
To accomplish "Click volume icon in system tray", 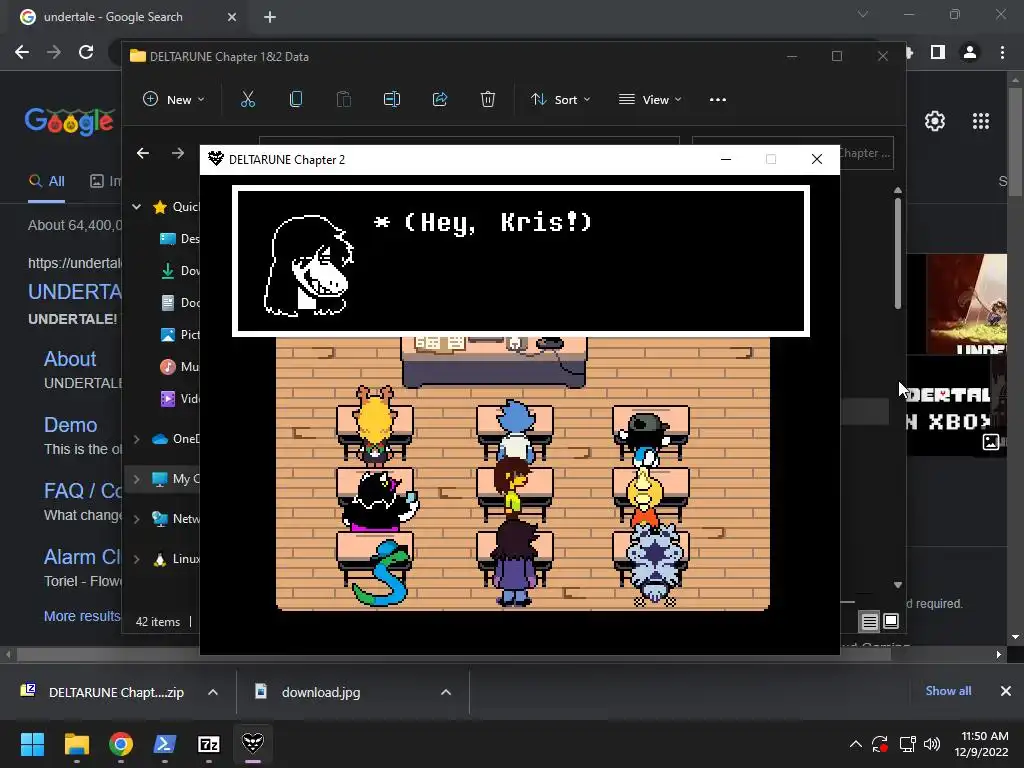I will coord(932,744).
